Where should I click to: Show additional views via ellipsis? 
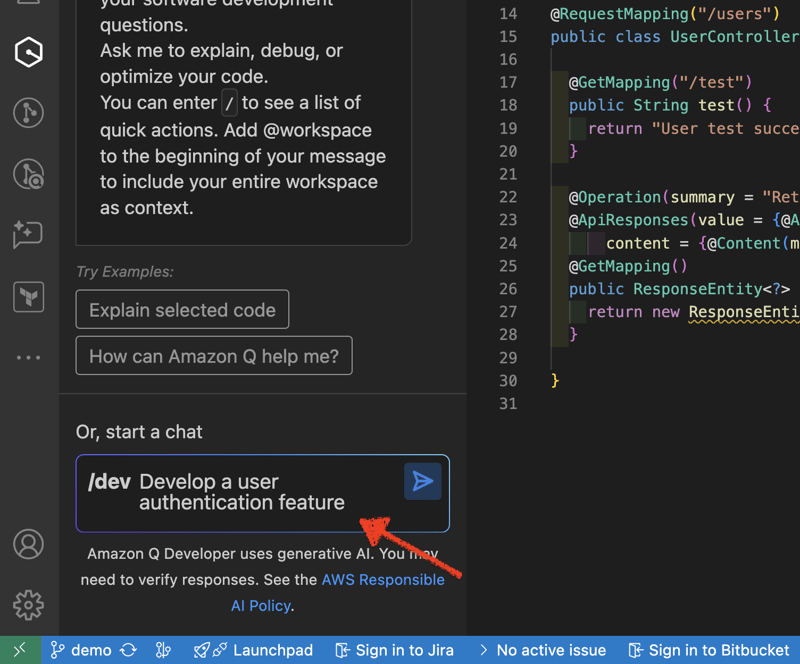(x=29, y=357)
